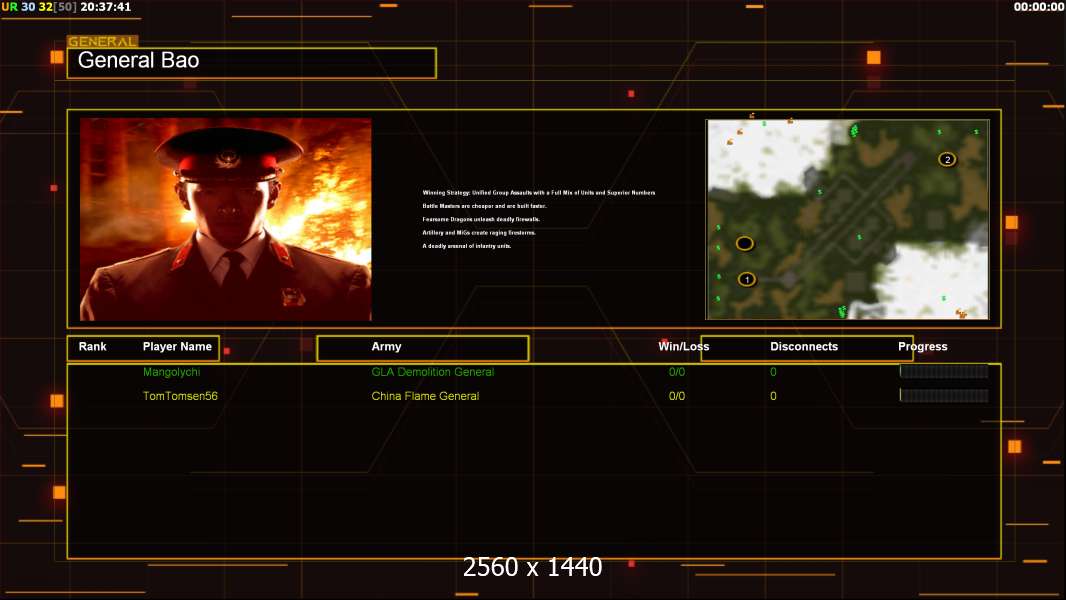The width and height of the screenshot is (1066, 600).
Task: Select the Army column header
Action: coord(386,347)
